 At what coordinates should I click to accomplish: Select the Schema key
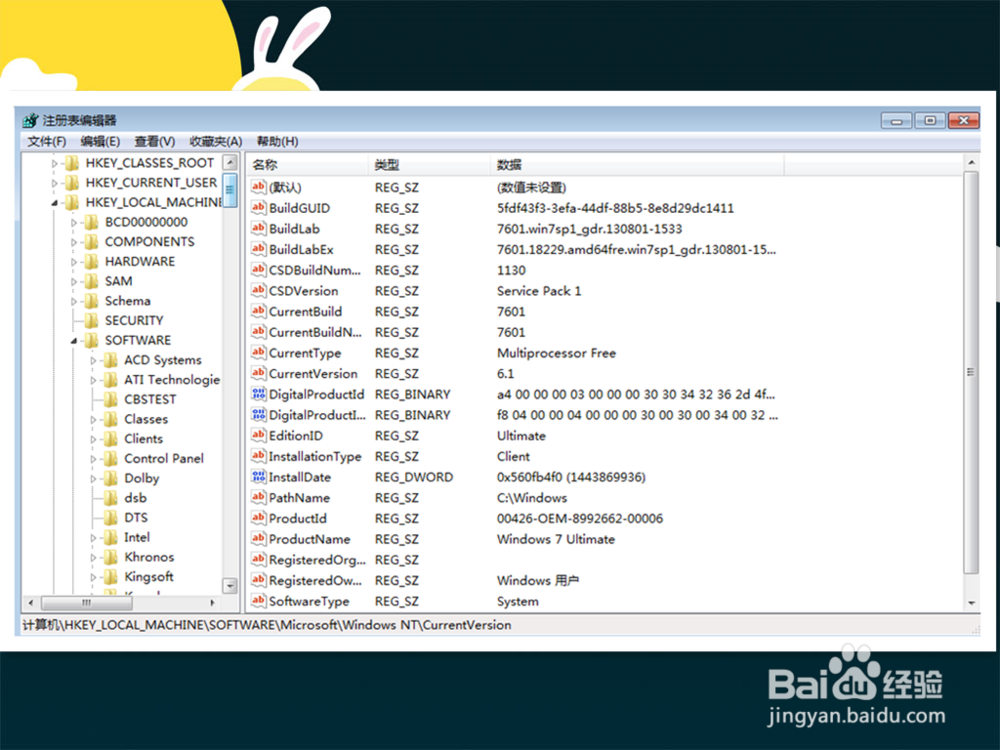(x=128, y=301)
